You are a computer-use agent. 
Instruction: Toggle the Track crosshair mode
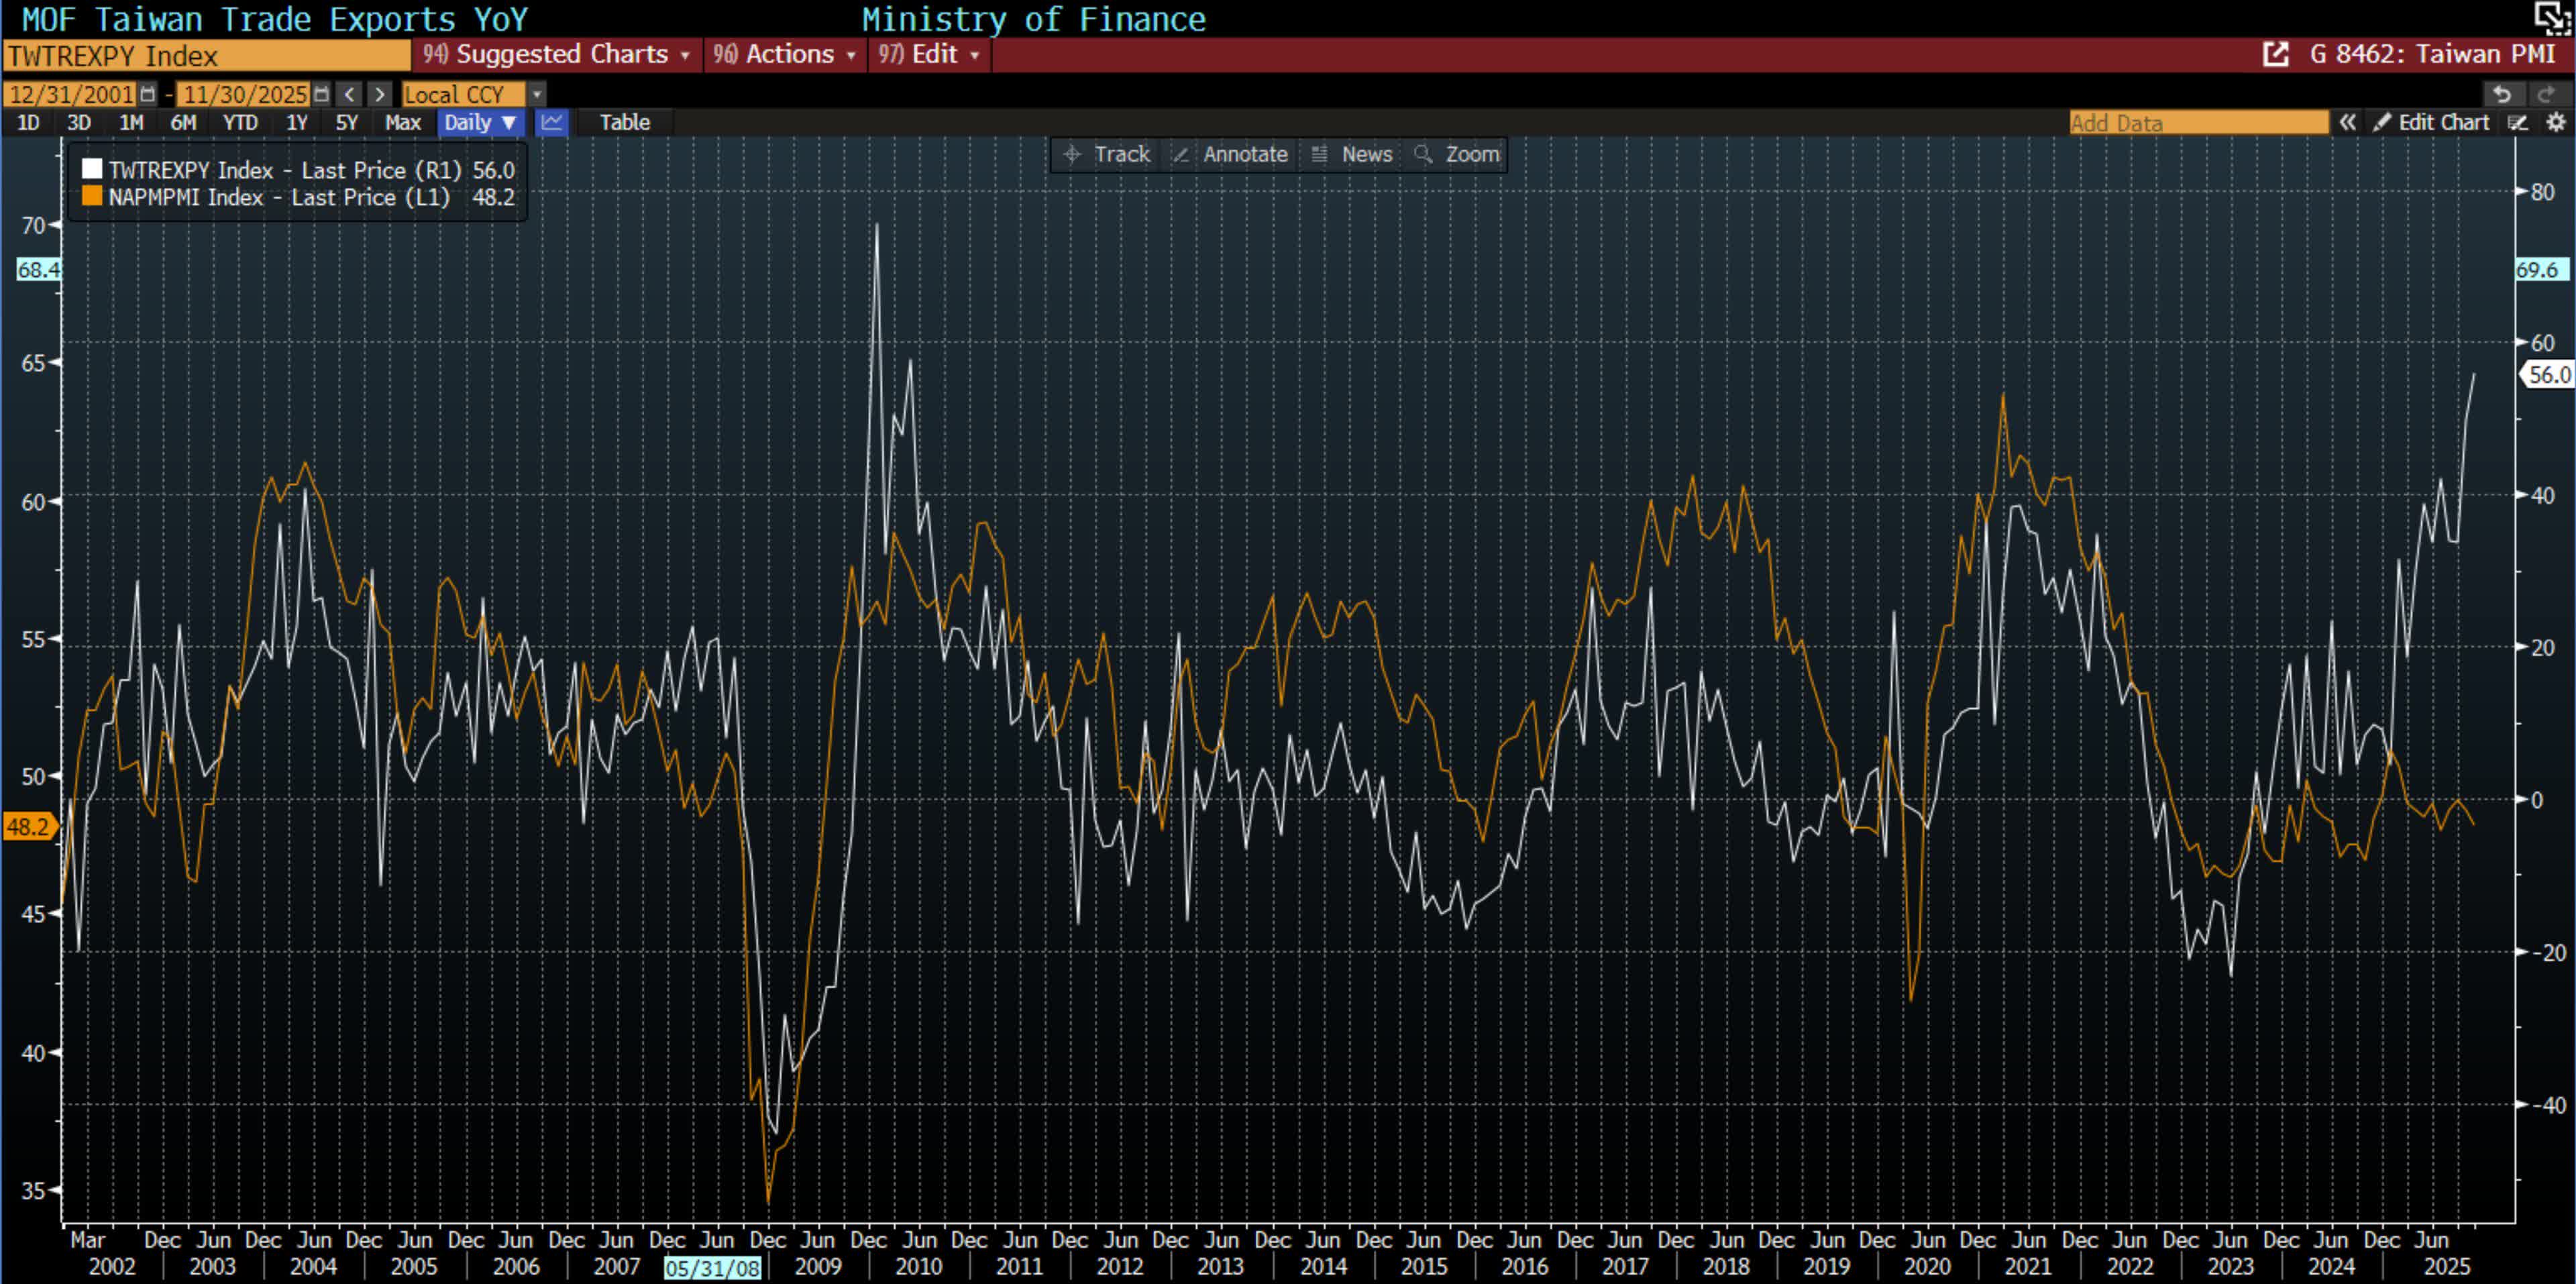[1108, 154]
